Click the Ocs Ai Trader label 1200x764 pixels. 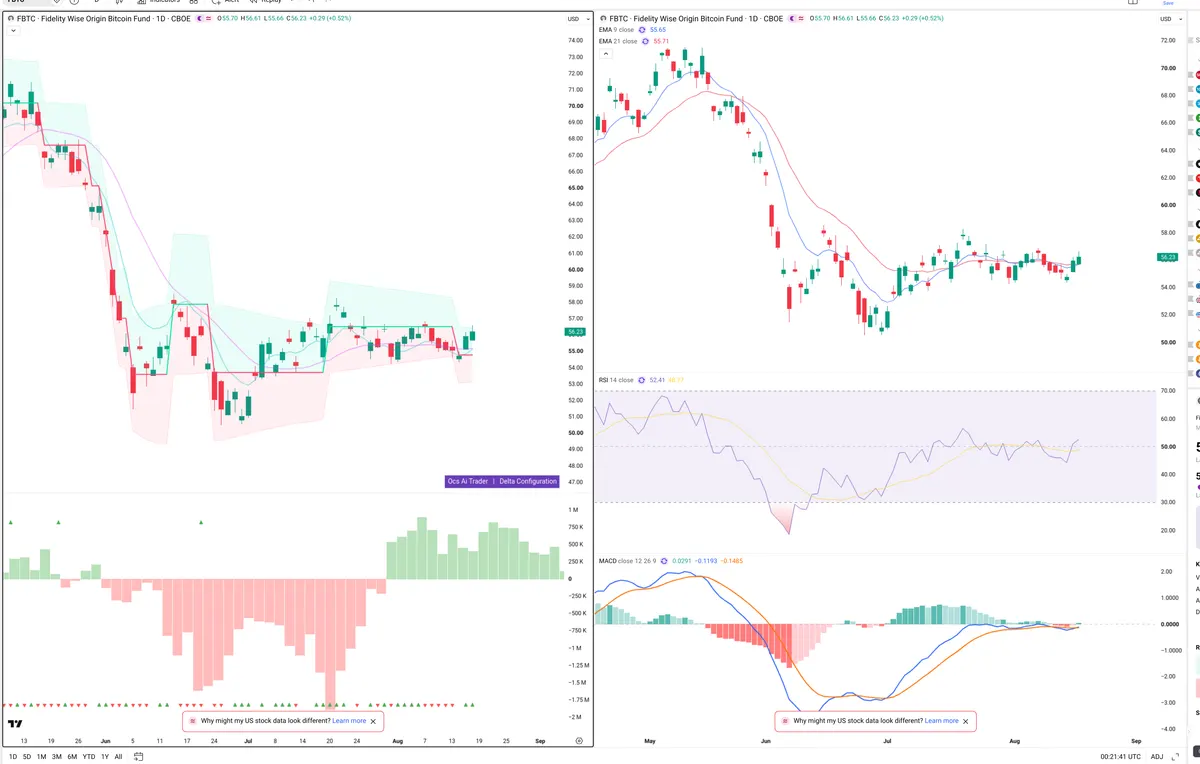coord(468,481)
